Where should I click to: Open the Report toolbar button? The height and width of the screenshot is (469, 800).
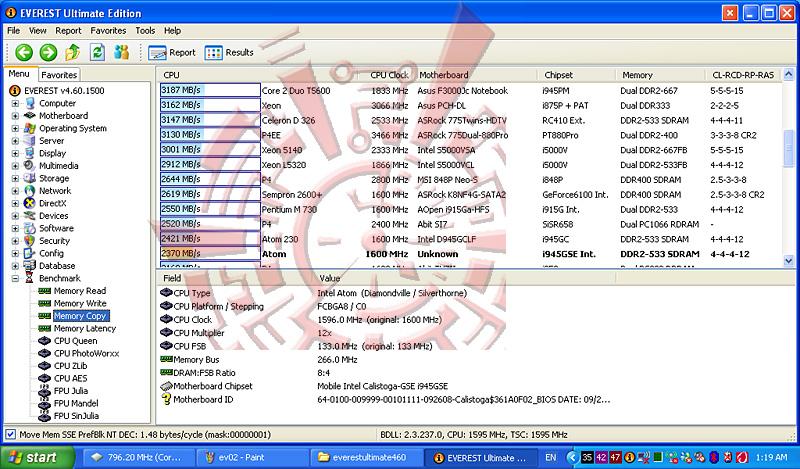click(172, 53)
